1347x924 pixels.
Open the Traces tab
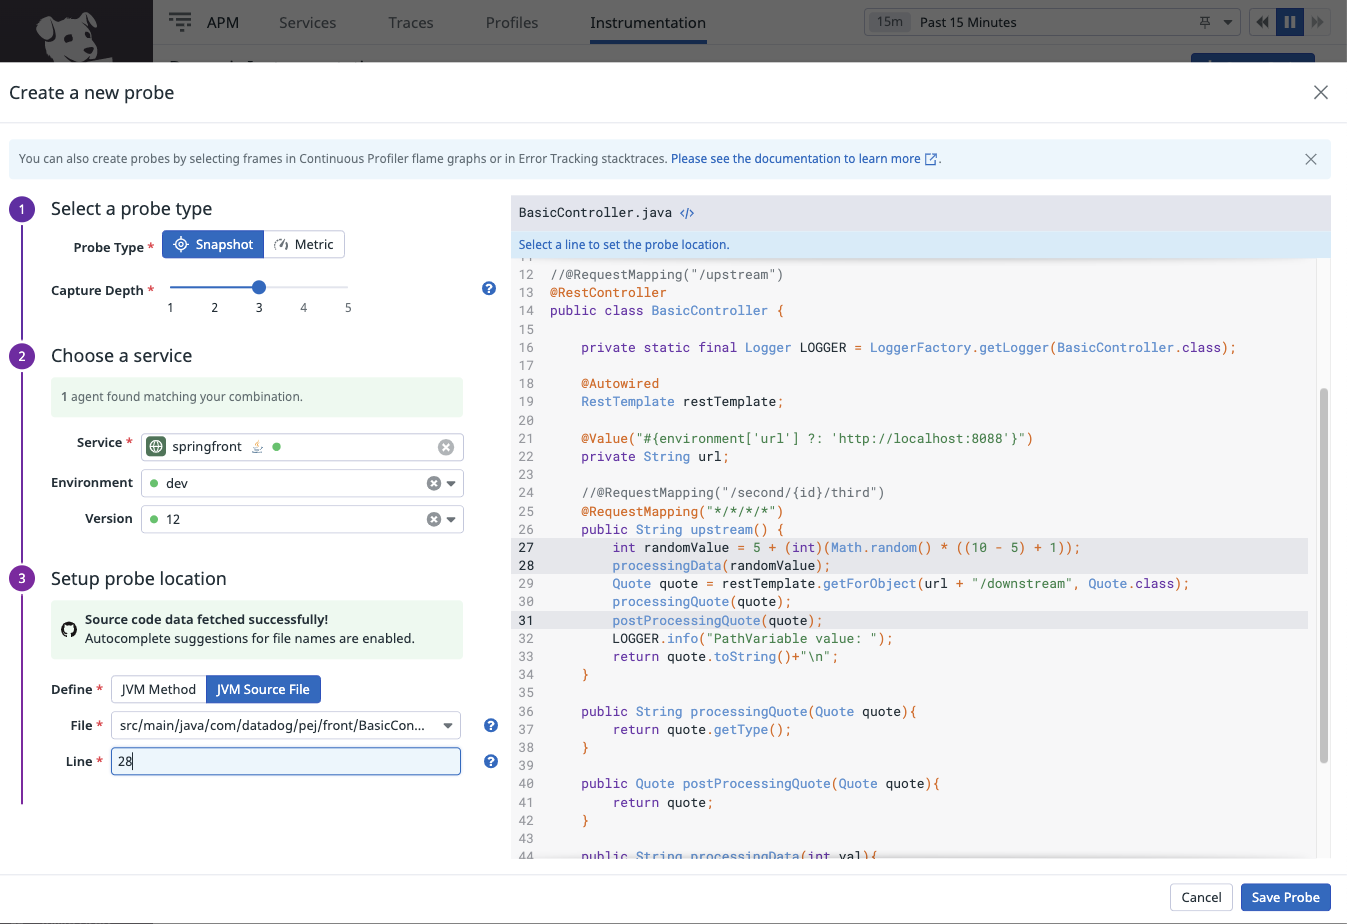tap(411, 22)
